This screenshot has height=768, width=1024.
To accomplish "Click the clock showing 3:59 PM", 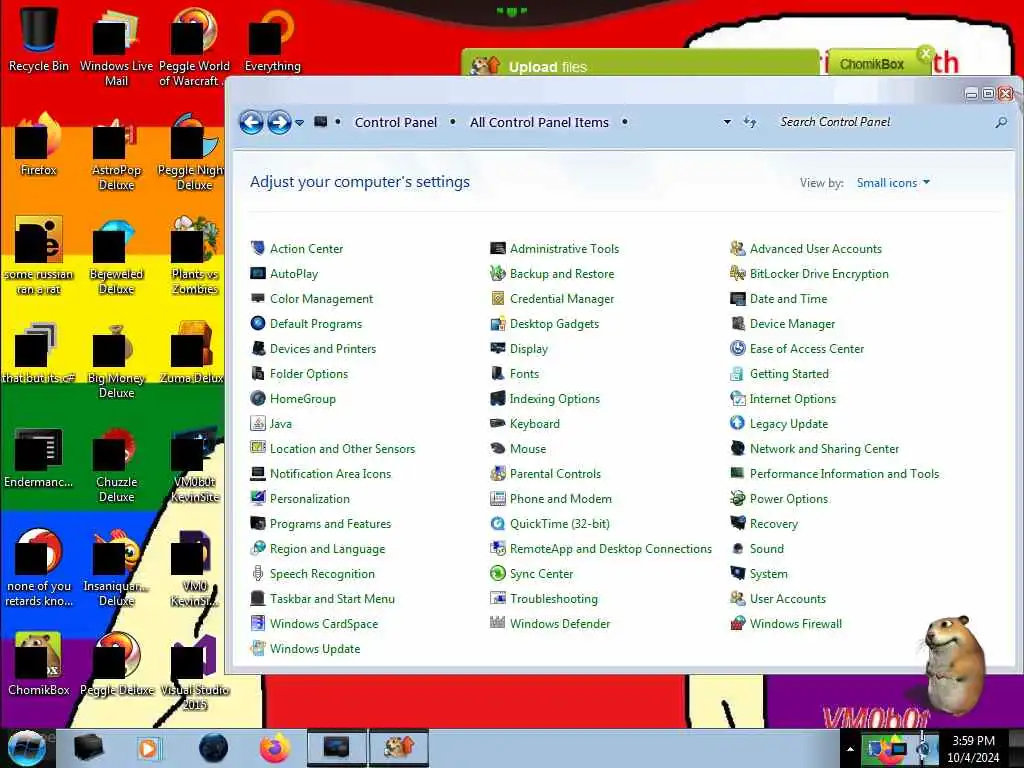I will click(973, 741).
